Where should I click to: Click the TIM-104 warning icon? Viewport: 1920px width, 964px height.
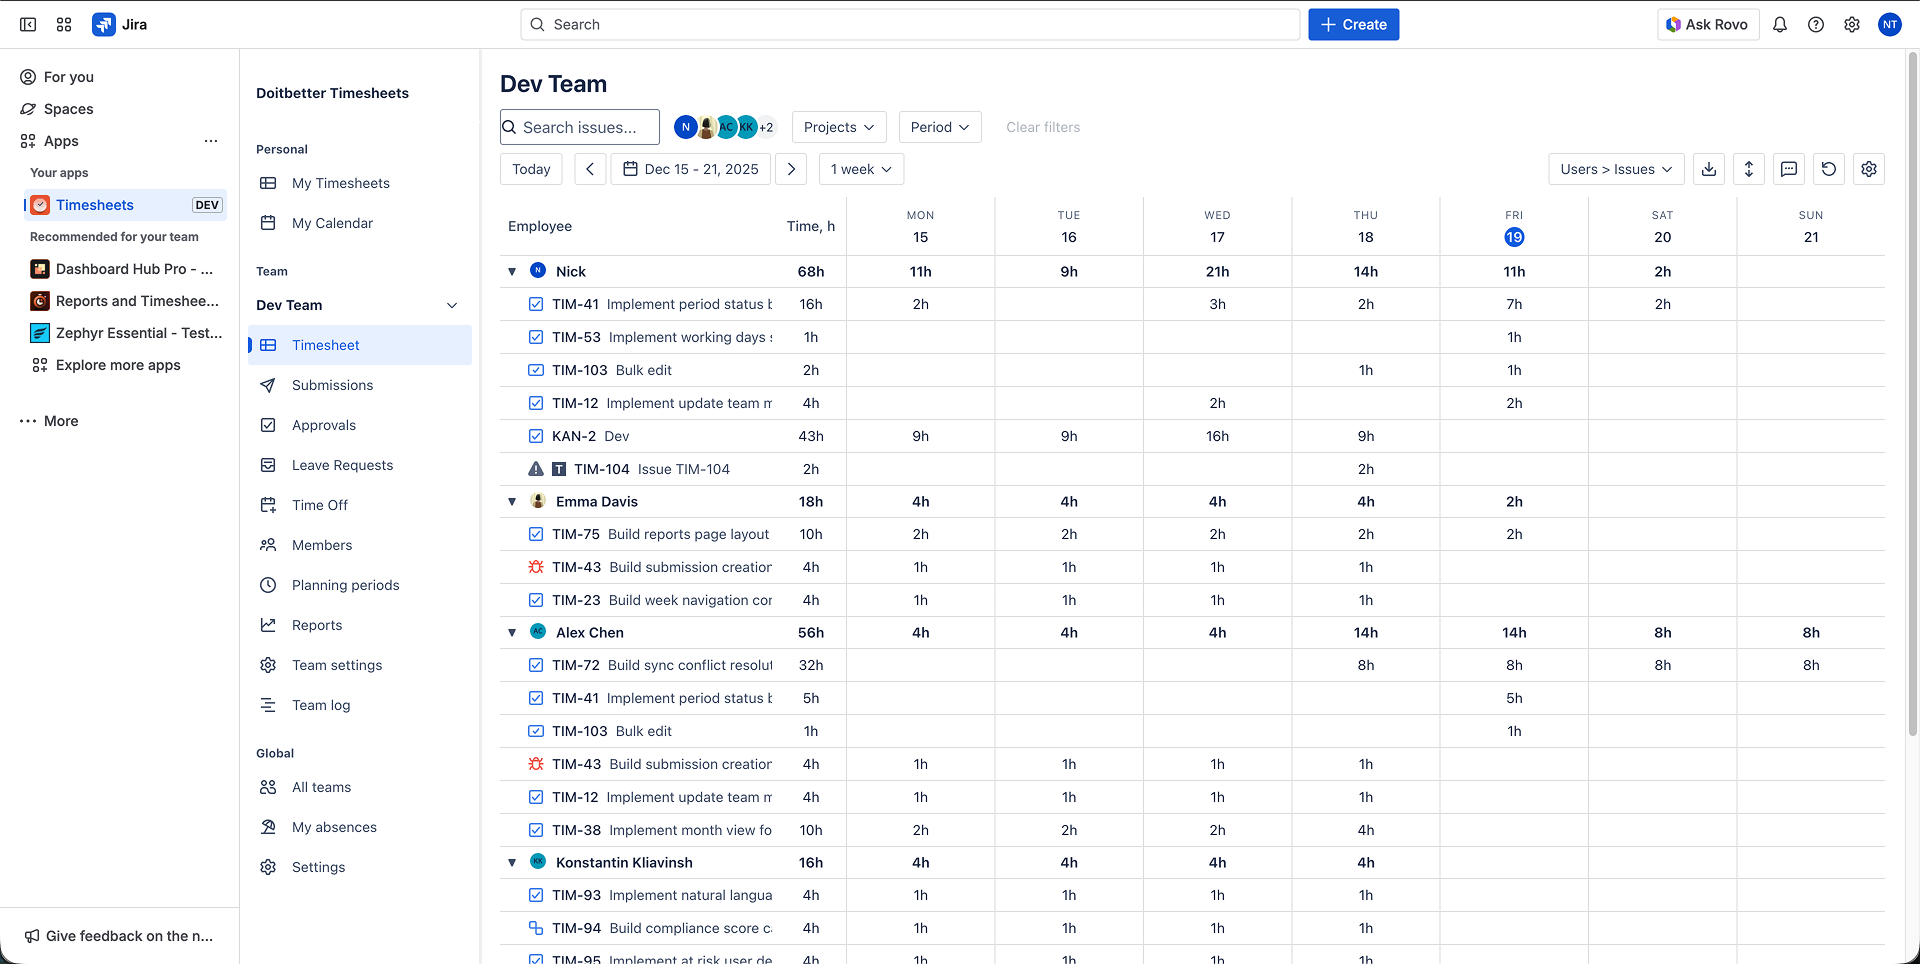(536, 469)
